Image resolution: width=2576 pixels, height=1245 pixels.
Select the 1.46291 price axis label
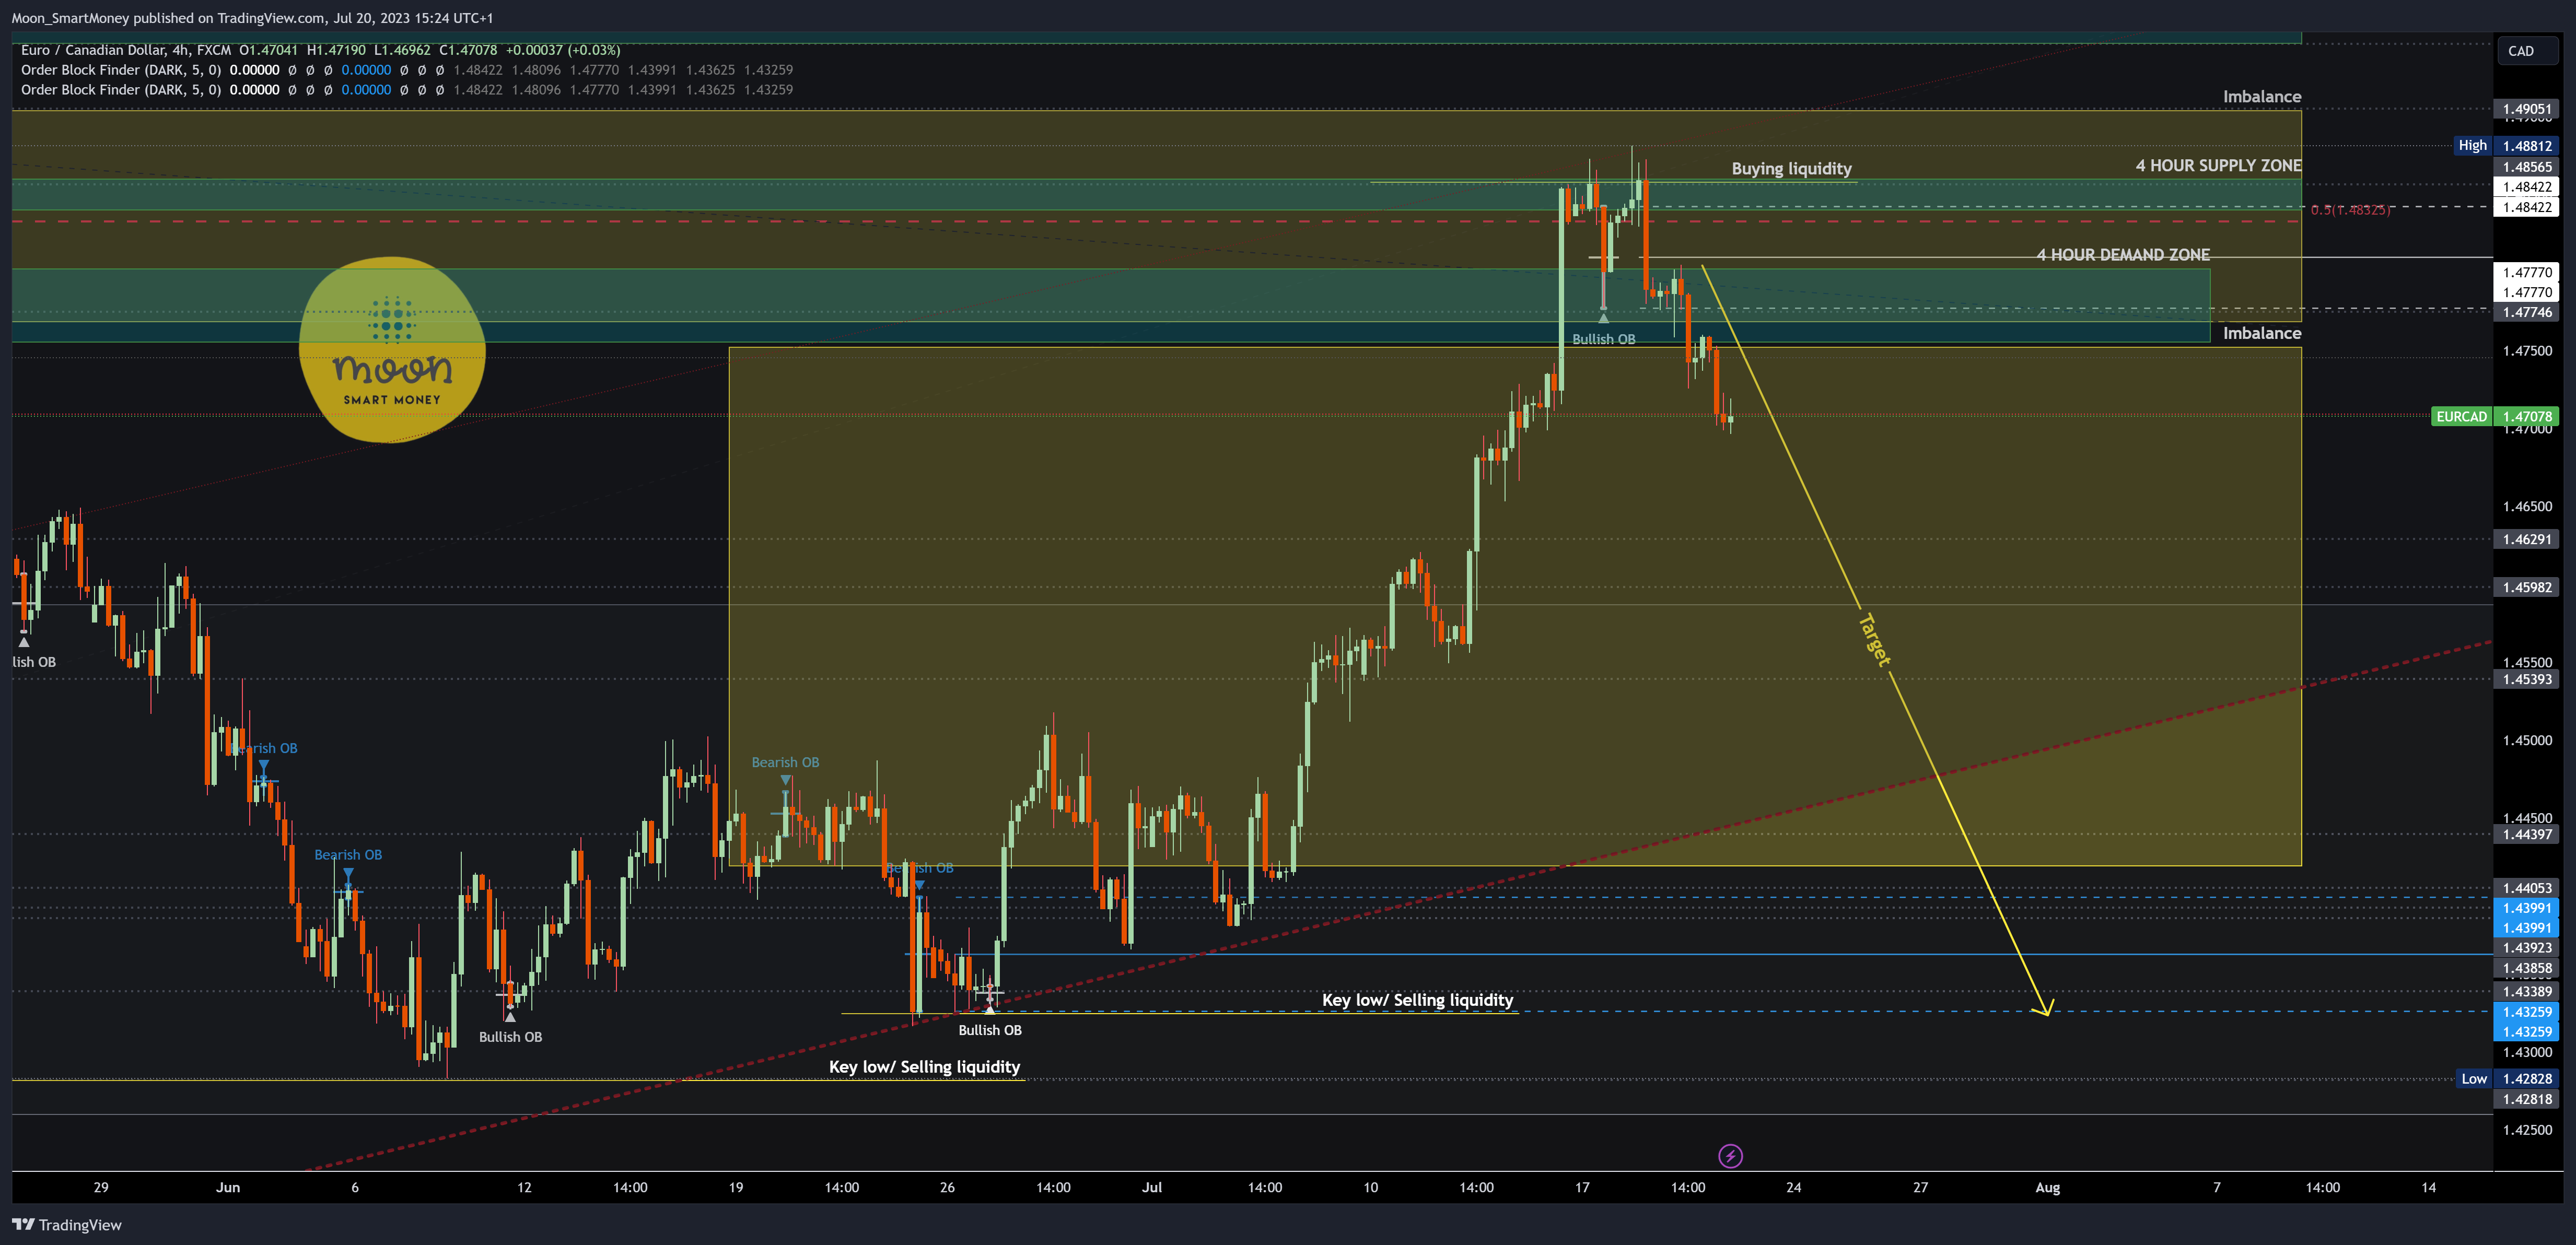click(x=2526, y=539)
